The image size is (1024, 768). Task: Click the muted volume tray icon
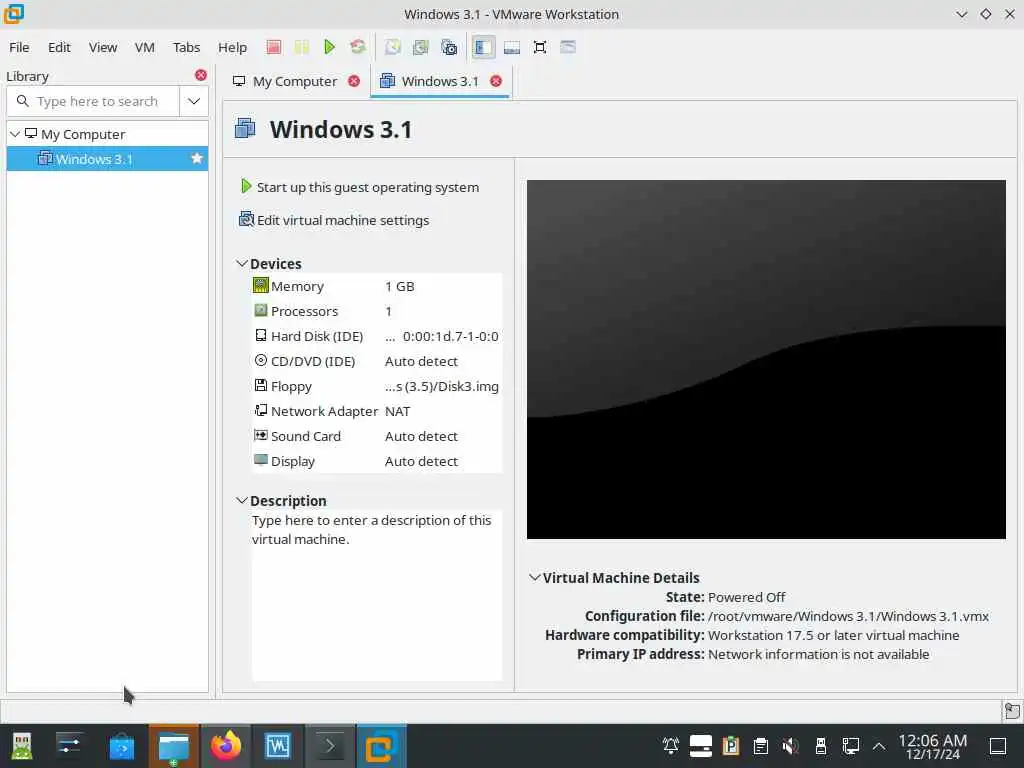coord(791,746)
